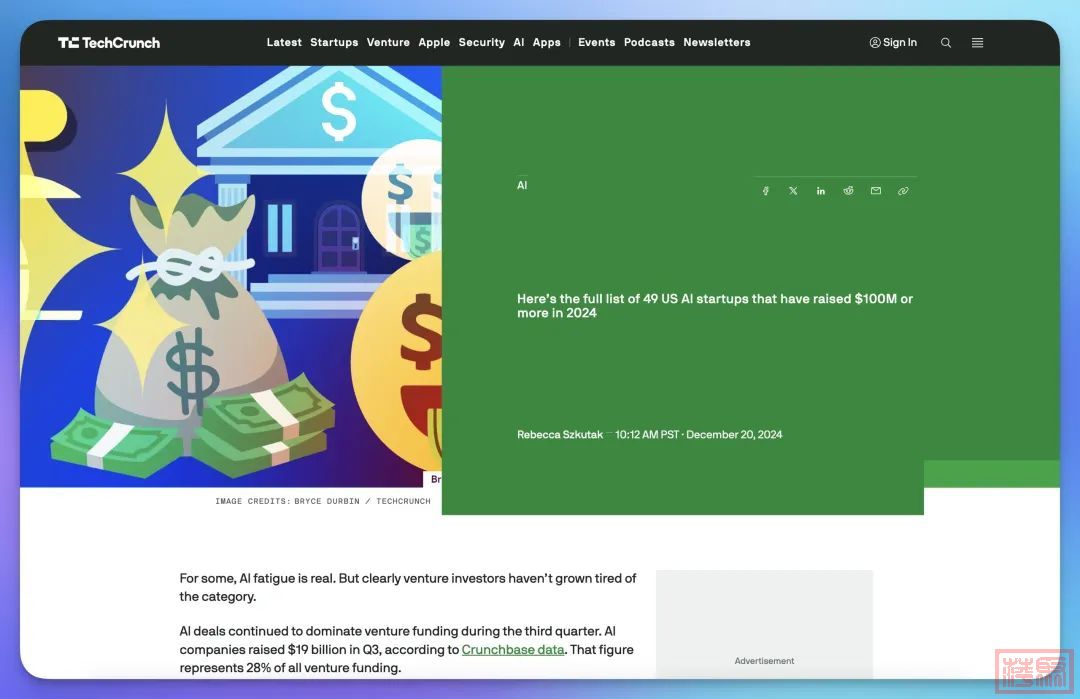Share article on Reddit
Viewport: 1080px width, 699px height.
pyautogui.click(x=848, y=191)
